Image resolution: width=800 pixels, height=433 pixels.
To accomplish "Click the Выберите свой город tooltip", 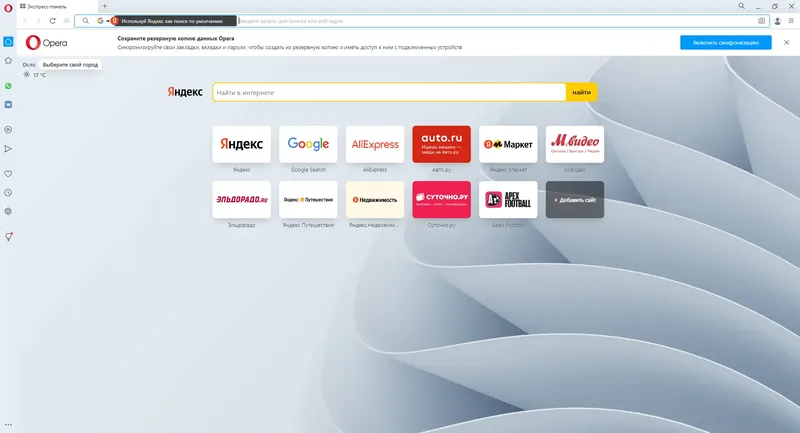I will tap(70, 65).
